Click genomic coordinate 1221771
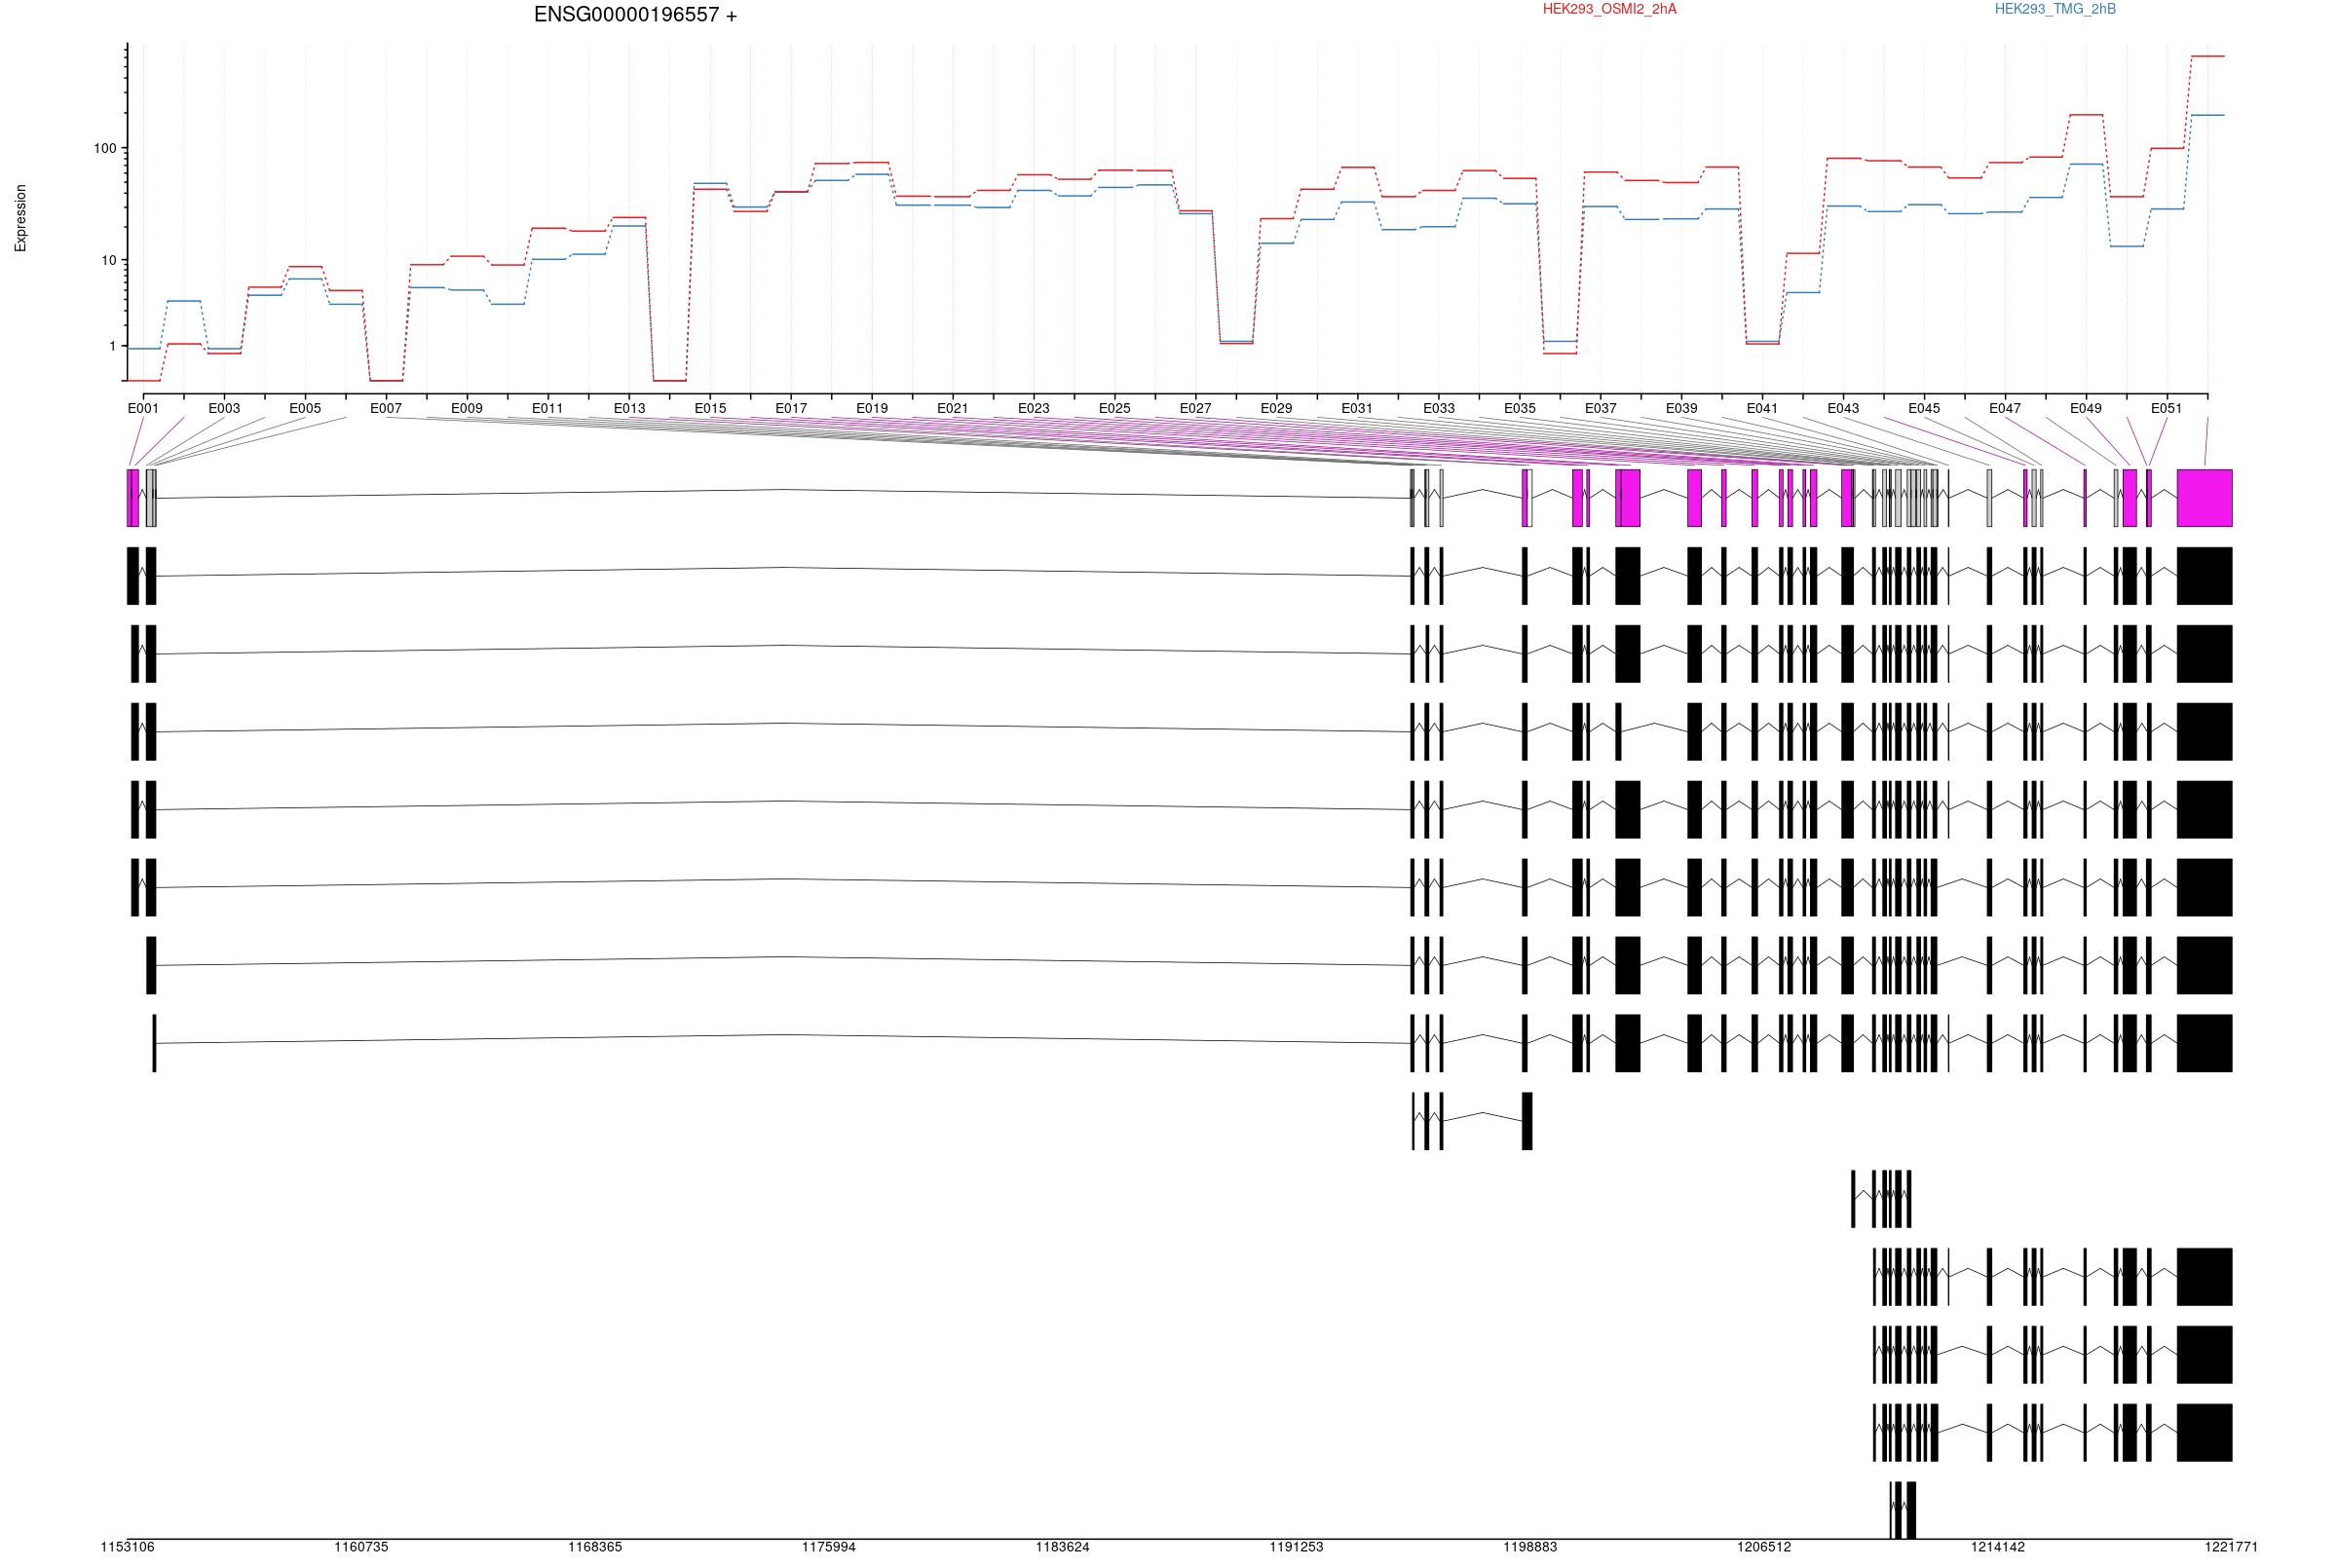The image size is (2338, 1568). (2232, 1548)
